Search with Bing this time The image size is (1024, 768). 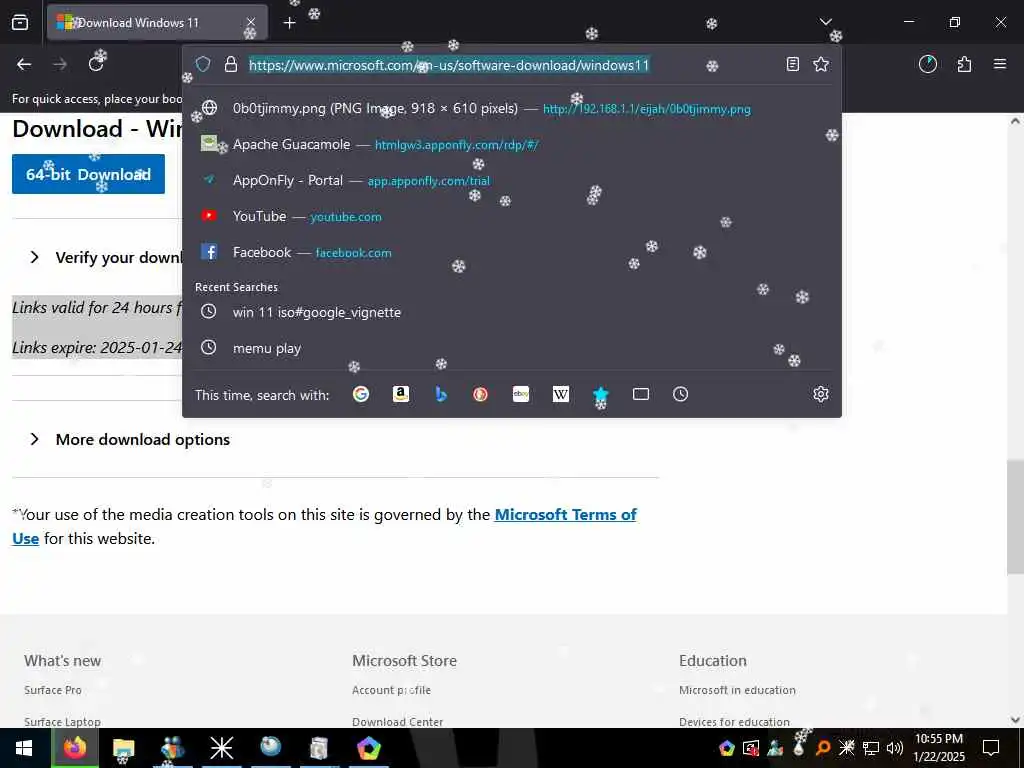coord(441,394)
